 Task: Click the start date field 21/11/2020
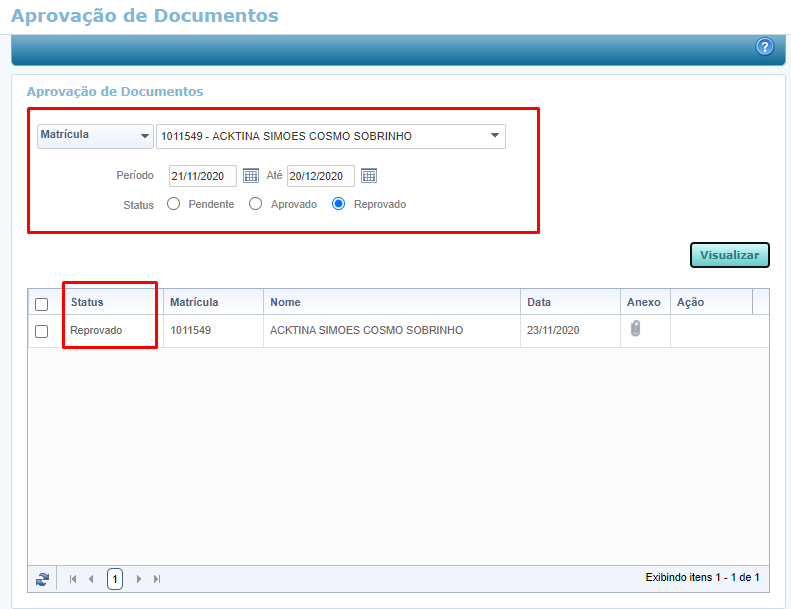pos(203,176)
